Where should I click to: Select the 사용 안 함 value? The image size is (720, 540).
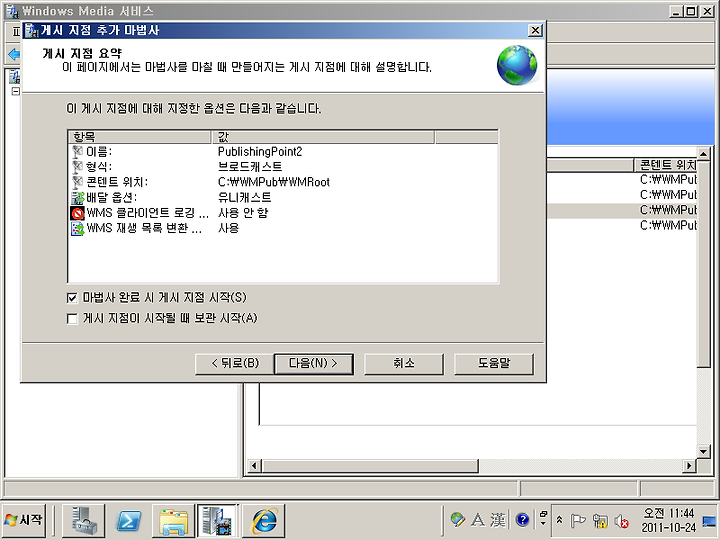[x=243, y=213]
